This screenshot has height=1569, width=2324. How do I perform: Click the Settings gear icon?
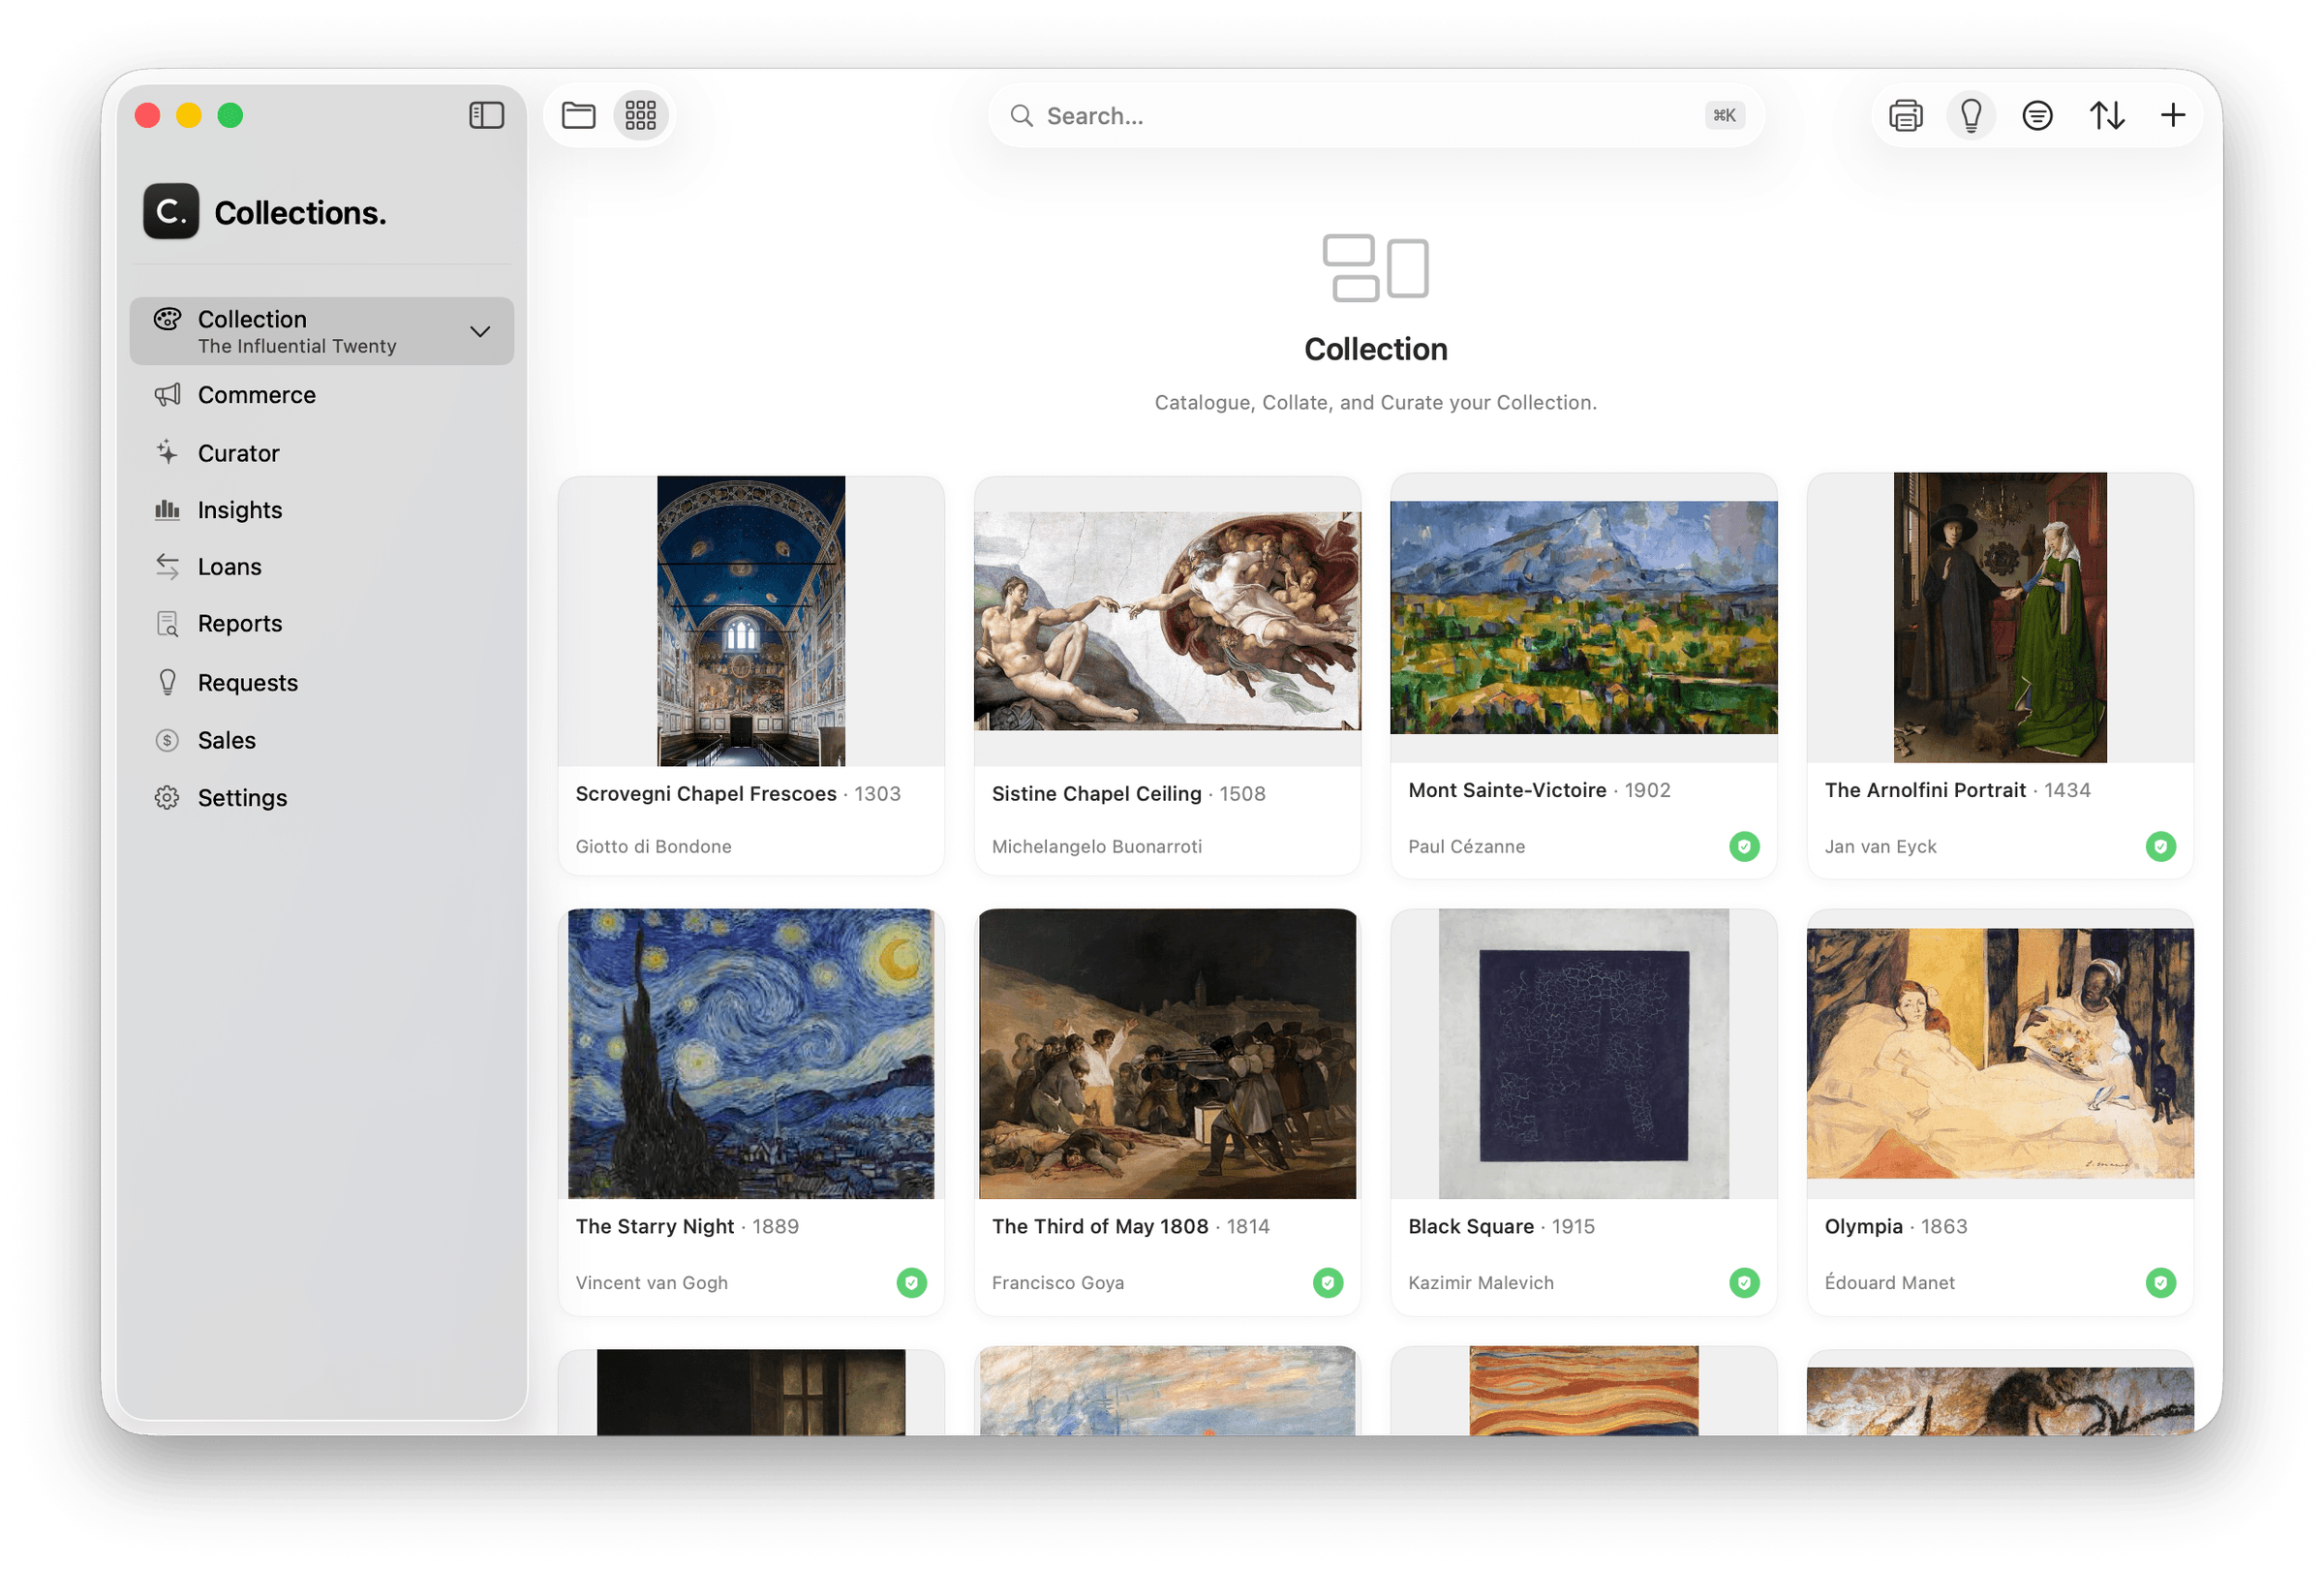click(x=167, y=798)
